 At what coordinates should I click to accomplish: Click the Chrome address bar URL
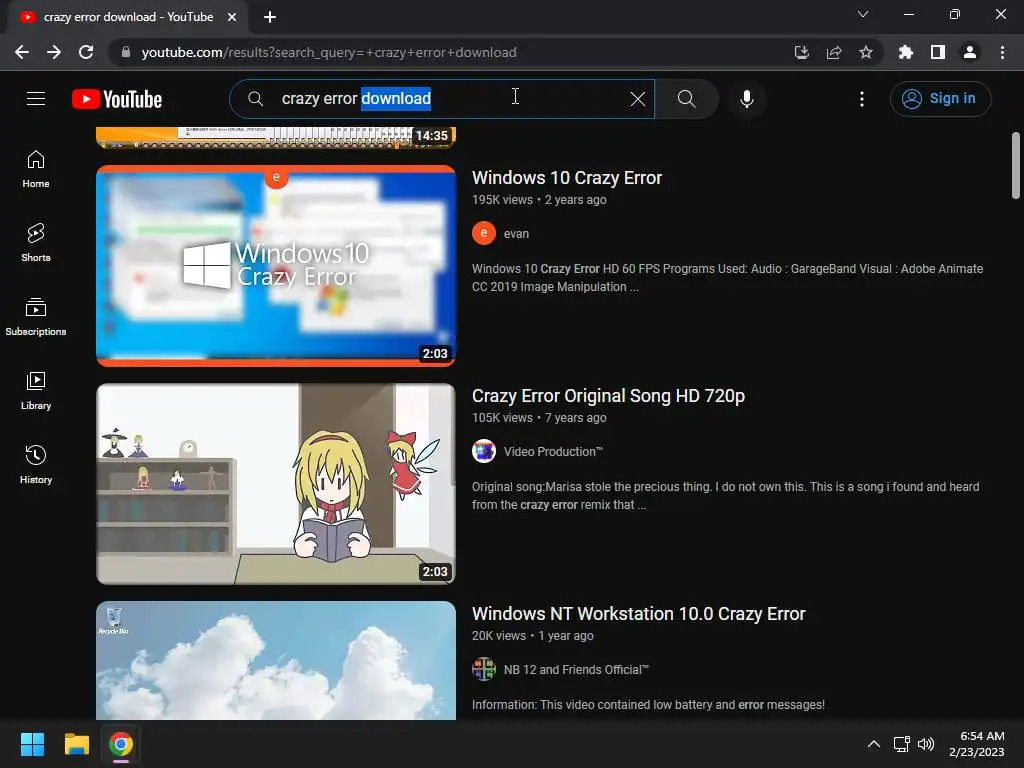click(x=329, y=52)
